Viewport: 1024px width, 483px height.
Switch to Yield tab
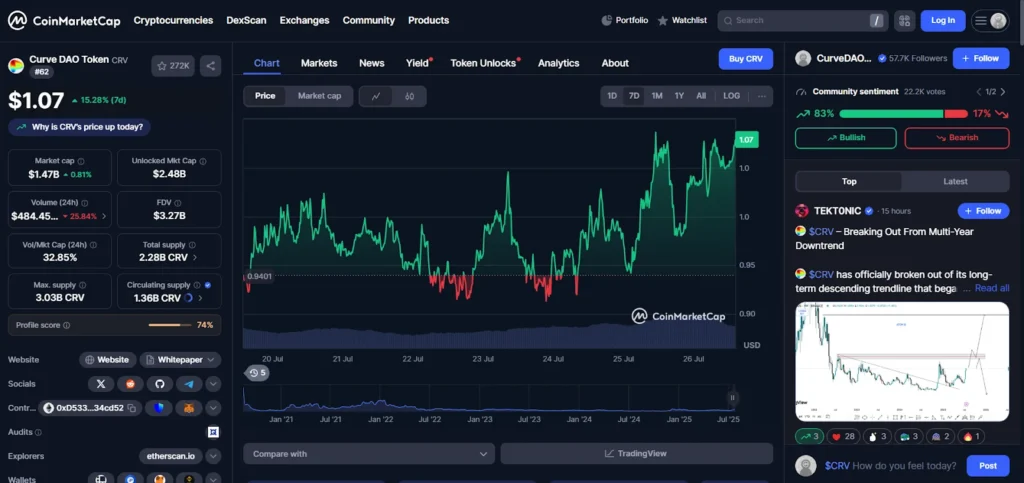(x=417, y=63)
